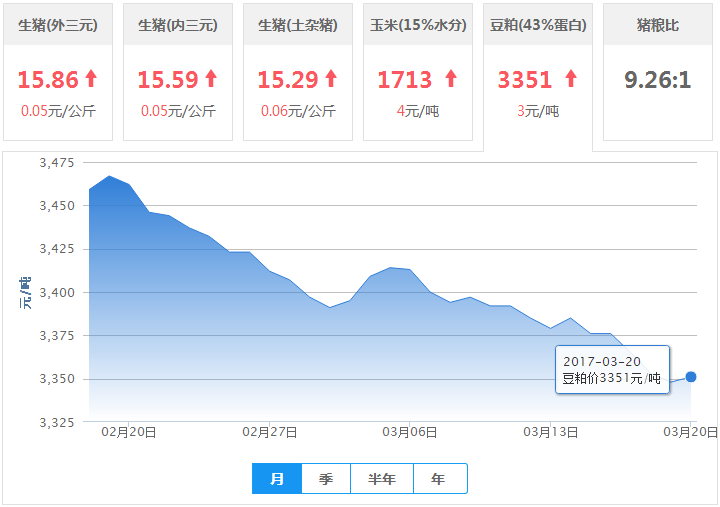720x507 pixels.
Task: Click the 0.06元/公斤 change text
Action: pyautogui.click(x=298, y=111)
